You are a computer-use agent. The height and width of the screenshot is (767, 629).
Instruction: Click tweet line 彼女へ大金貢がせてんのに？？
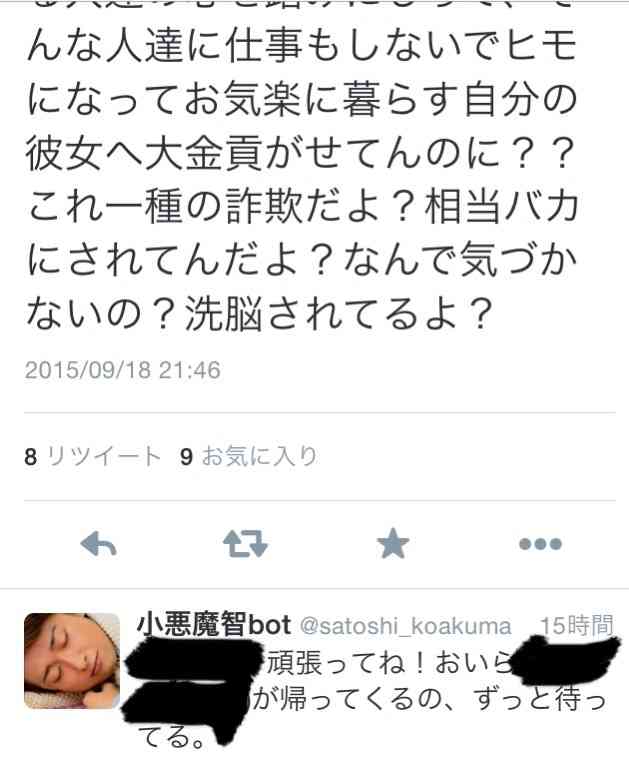pos(301,154)
